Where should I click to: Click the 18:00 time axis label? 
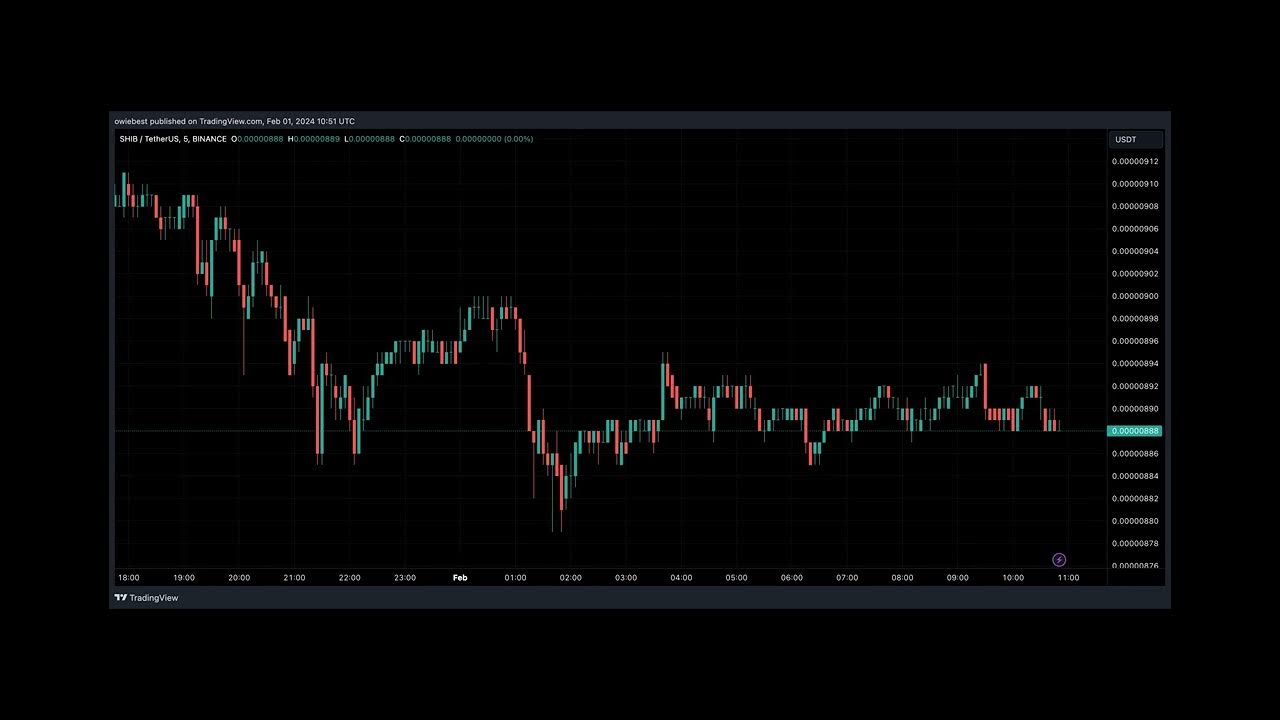129,578
